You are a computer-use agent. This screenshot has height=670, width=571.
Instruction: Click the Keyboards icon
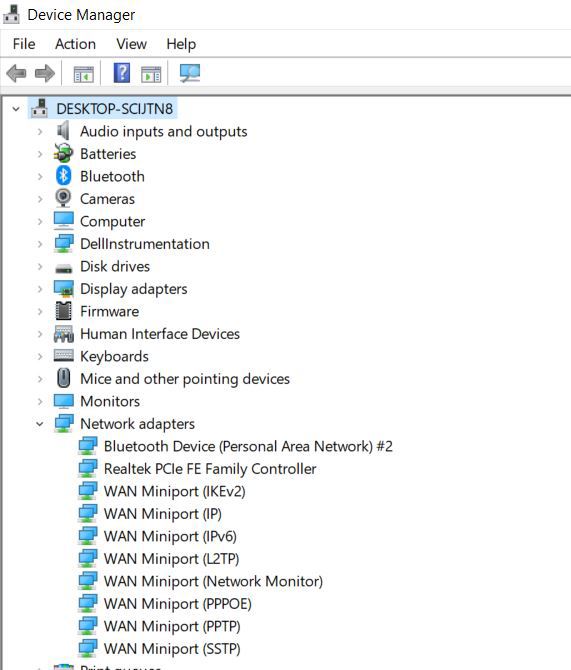pos(64,356)
